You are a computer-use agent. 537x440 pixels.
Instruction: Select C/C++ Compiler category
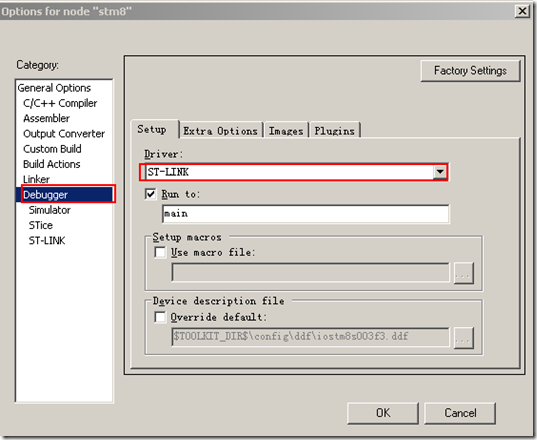60,103
